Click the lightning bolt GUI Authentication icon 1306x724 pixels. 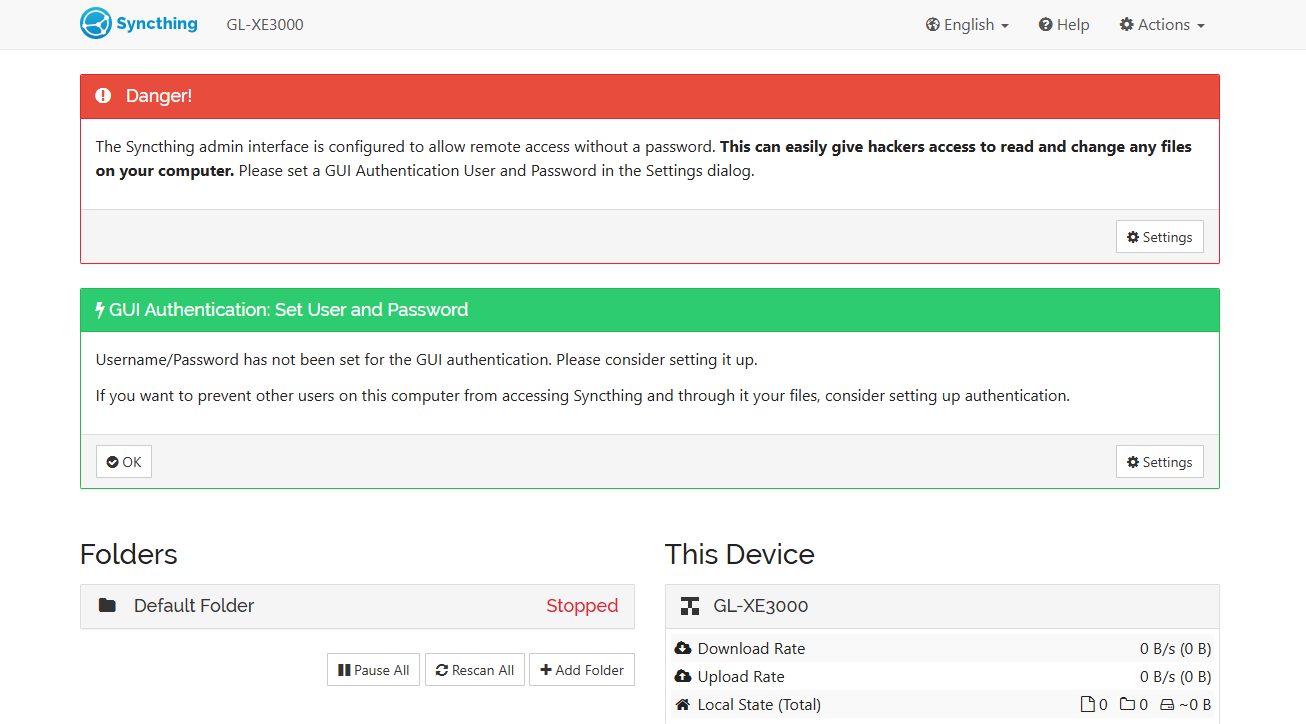100,310
